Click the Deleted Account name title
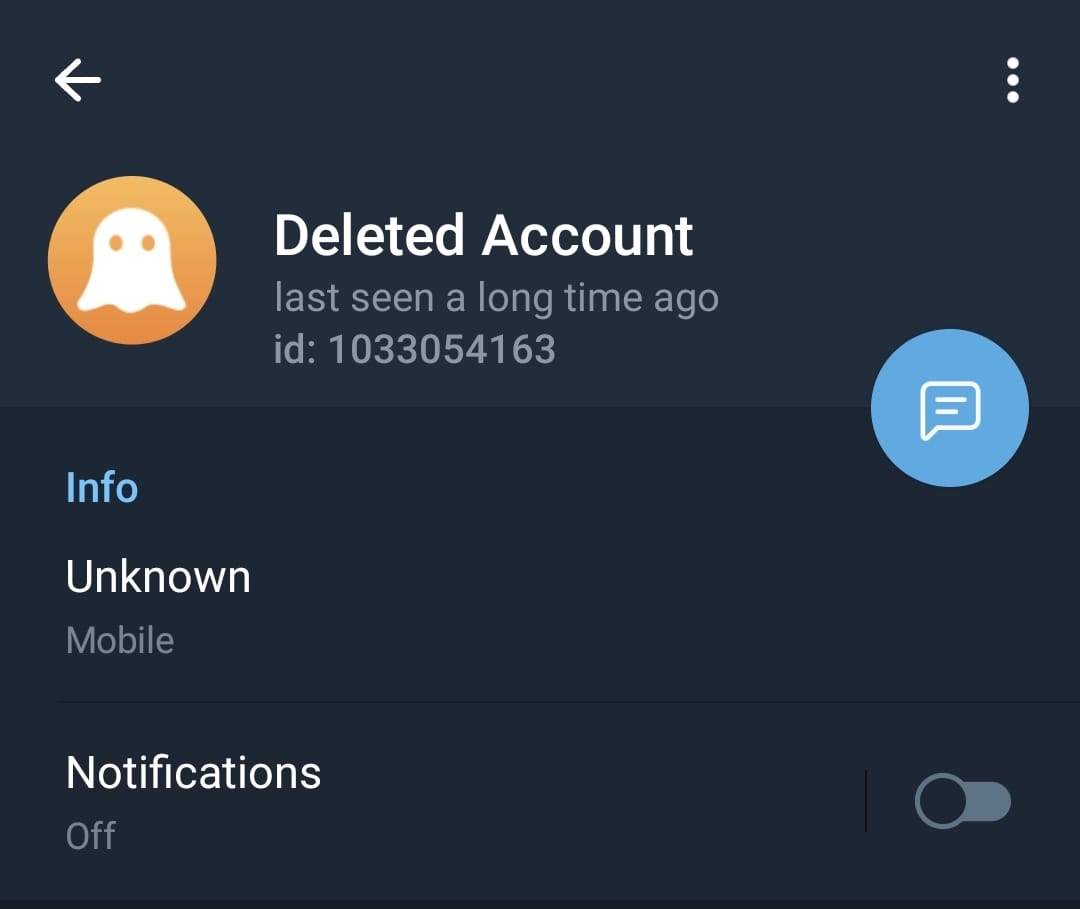The image size is (1080, 909). (x=483, y=236)
